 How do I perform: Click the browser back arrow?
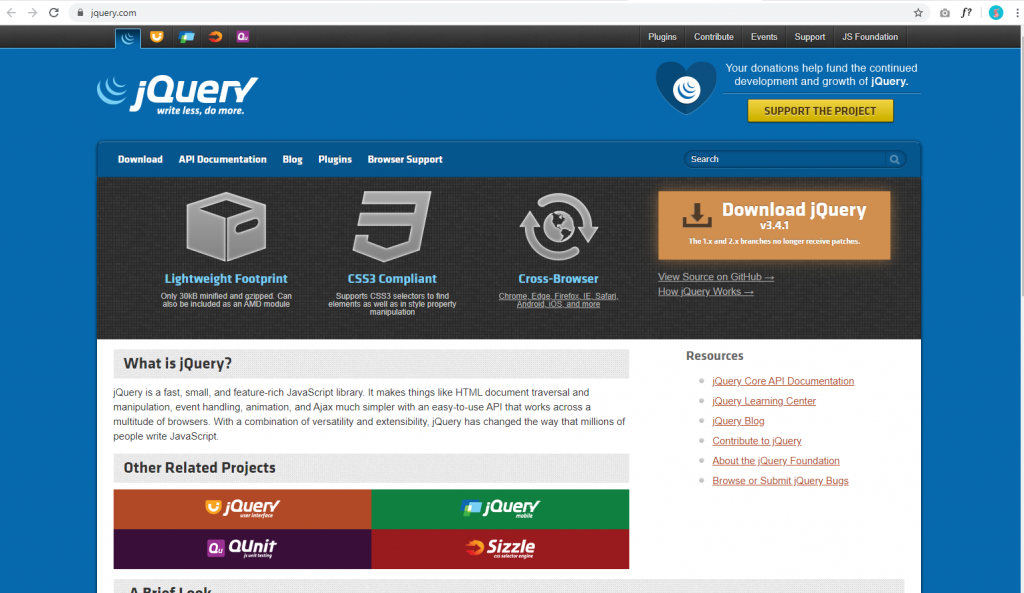pos(11,12)
